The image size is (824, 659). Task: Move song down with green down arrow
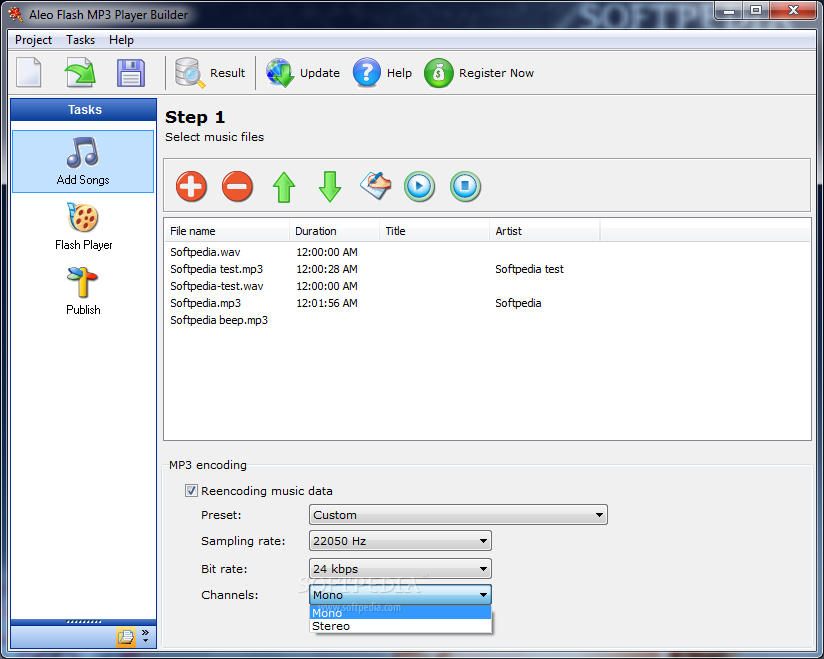[330, 187]
